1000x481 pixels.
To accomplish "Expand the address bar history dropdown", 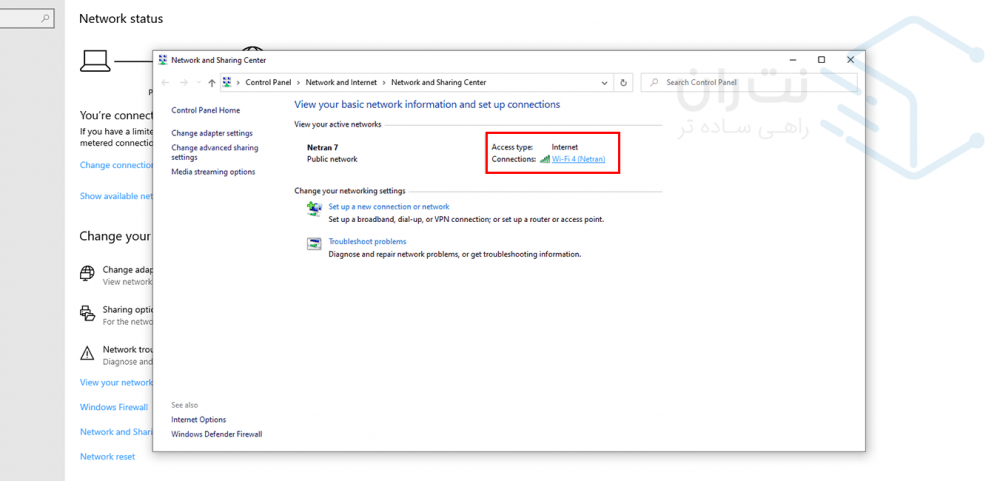I will tap(605, 83).
